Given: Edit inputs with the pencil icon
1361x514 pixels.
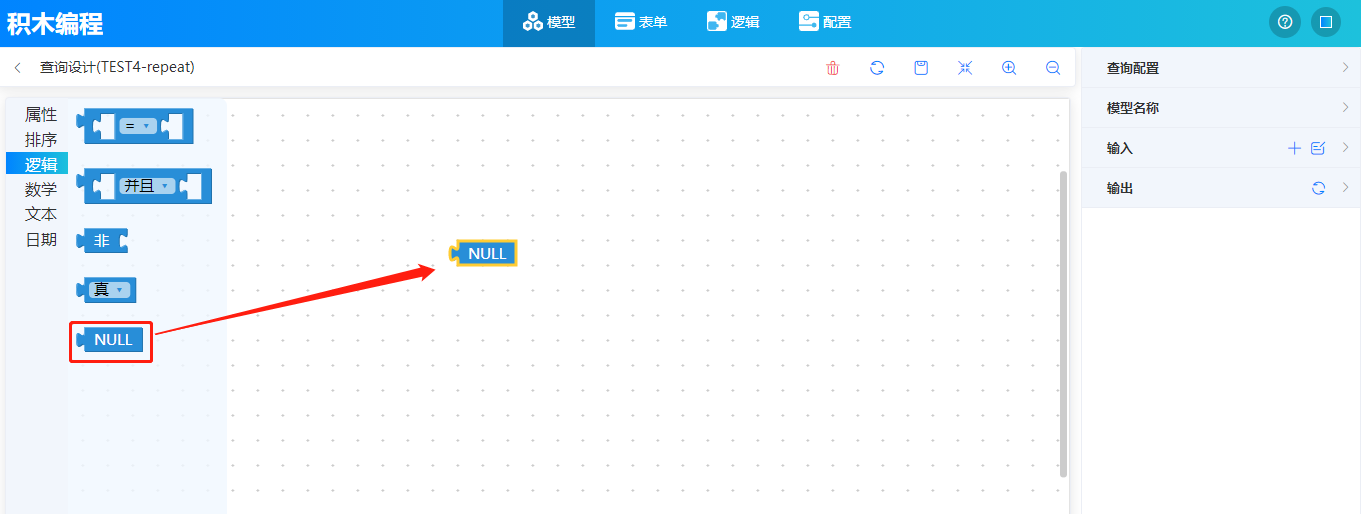Looking at the screenshot, I should pos(1318,148).
